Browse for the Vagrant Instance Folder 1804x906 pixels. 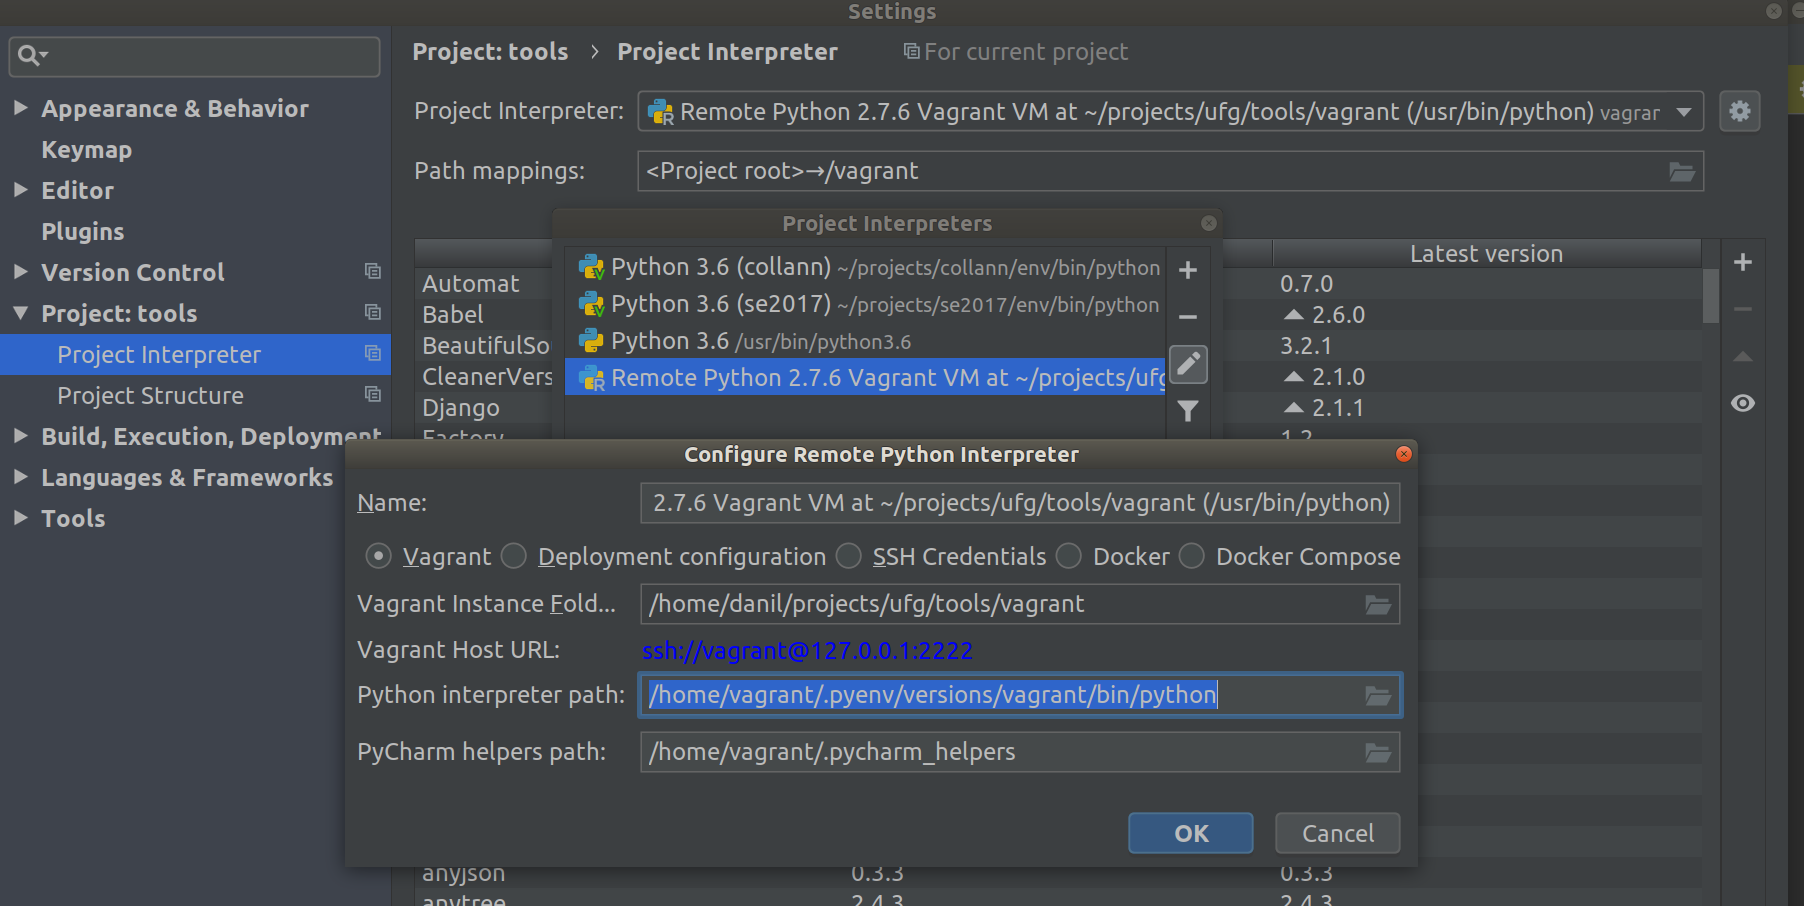click(x=1378, y=605)
